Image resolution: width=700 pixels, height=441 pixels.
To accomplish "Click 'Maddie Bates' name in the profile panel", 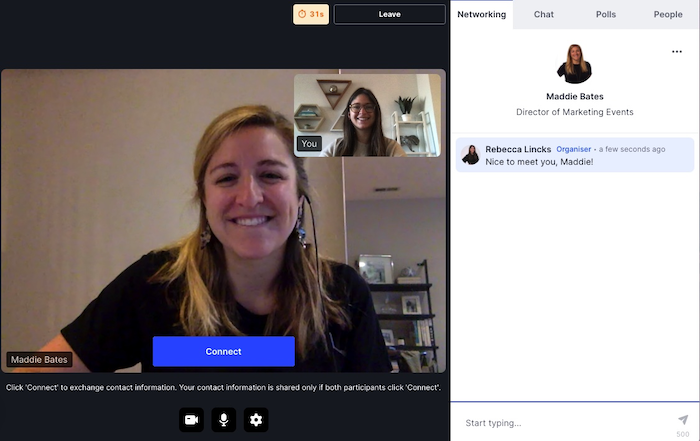I will pos(575,96).
